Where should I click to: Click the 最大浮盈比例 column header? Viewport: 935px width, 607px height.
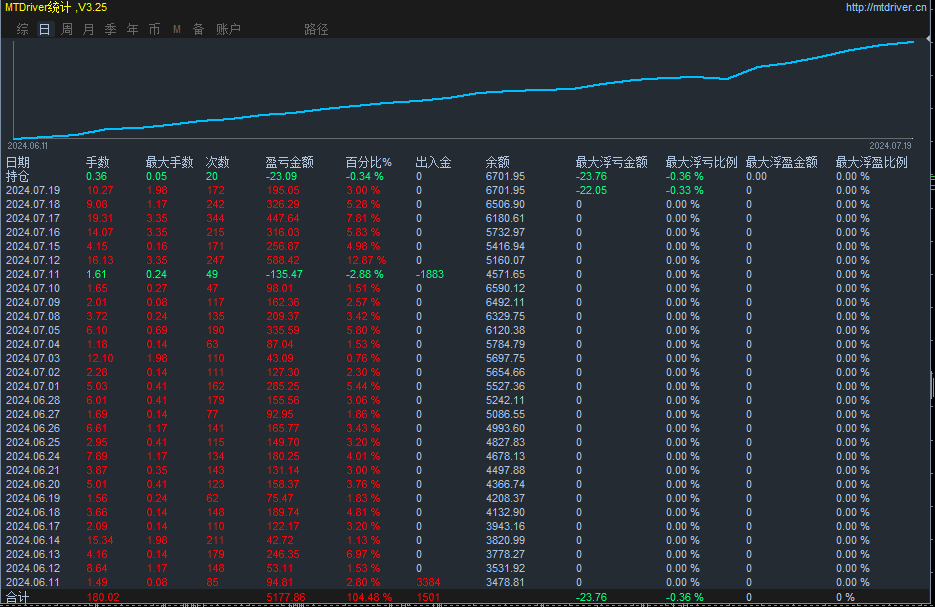point(872,162)
